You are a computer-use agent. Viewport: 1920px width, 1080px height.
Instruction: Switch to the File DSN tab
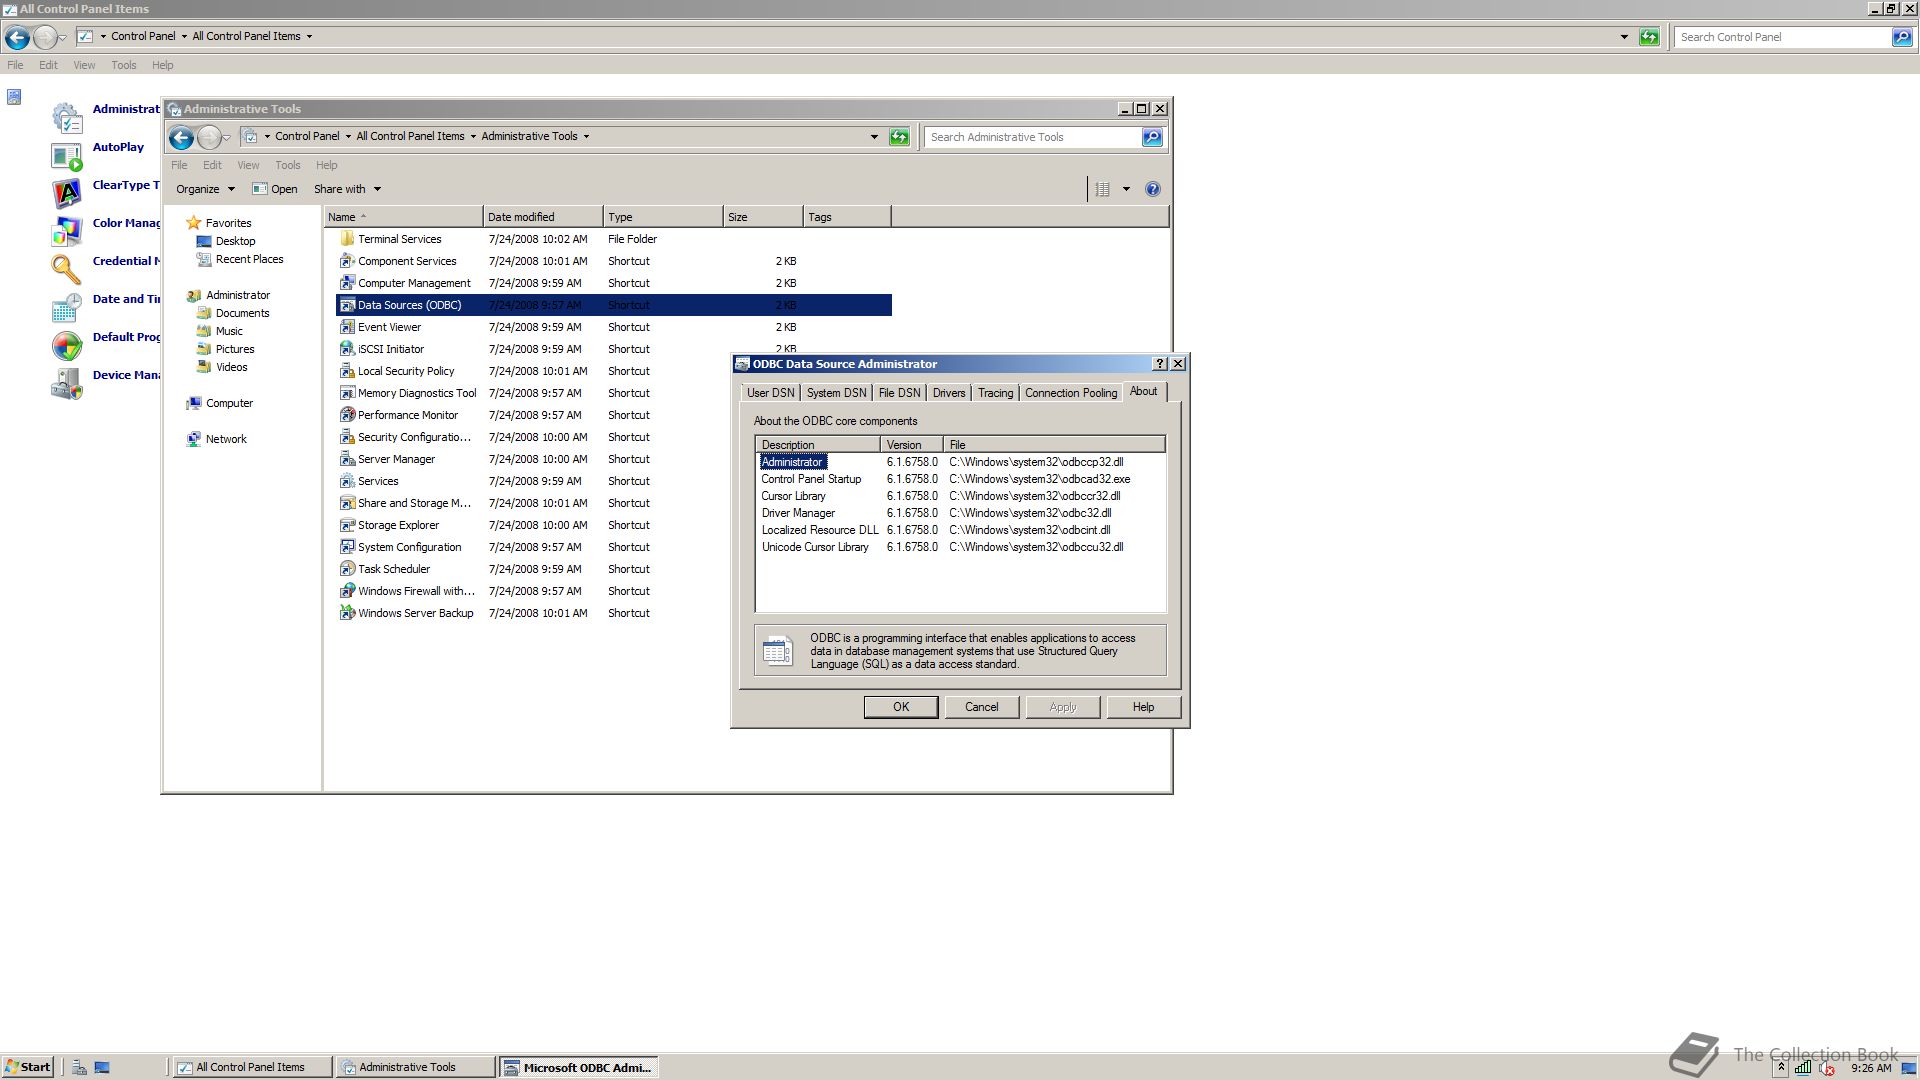coord(899,393)
